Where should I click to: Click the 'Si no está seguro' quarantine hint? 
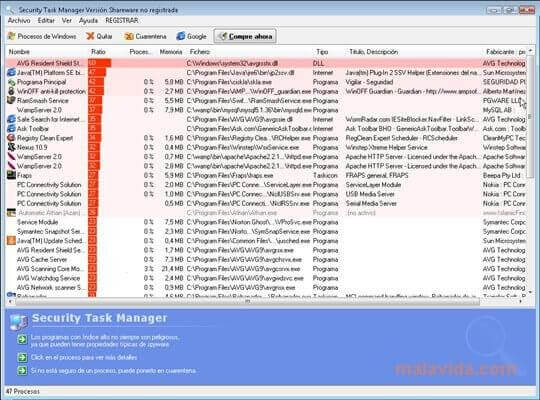pos(114,371)
